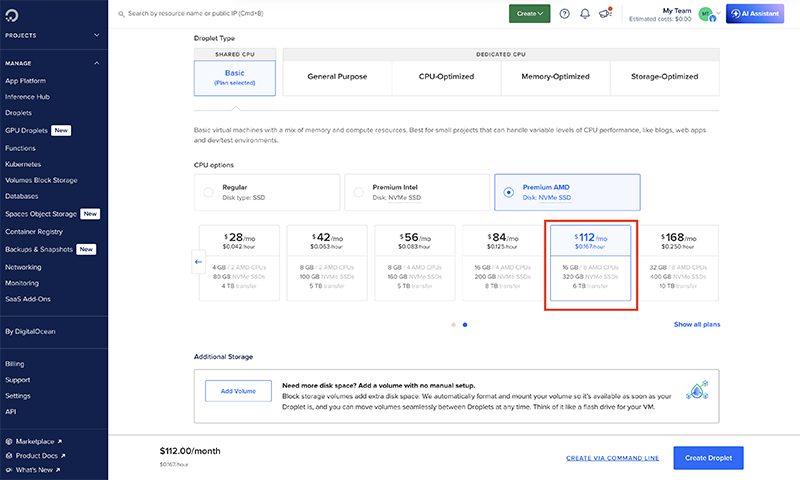The height and width of the screenshot is (480, 800).
Task: Collapse the Manage section in sidebar
Action: [97, 63]
